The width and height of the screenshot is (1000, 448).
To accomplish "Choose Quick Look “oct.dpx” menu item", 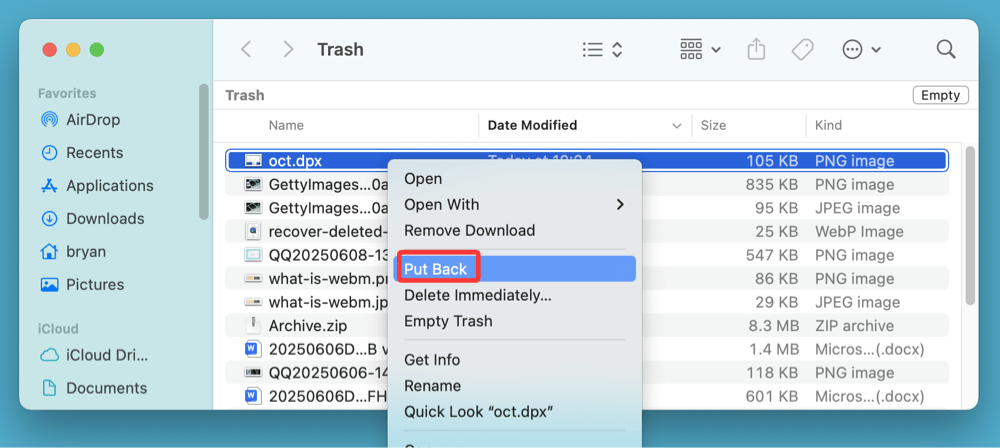I will click(515, 412).
